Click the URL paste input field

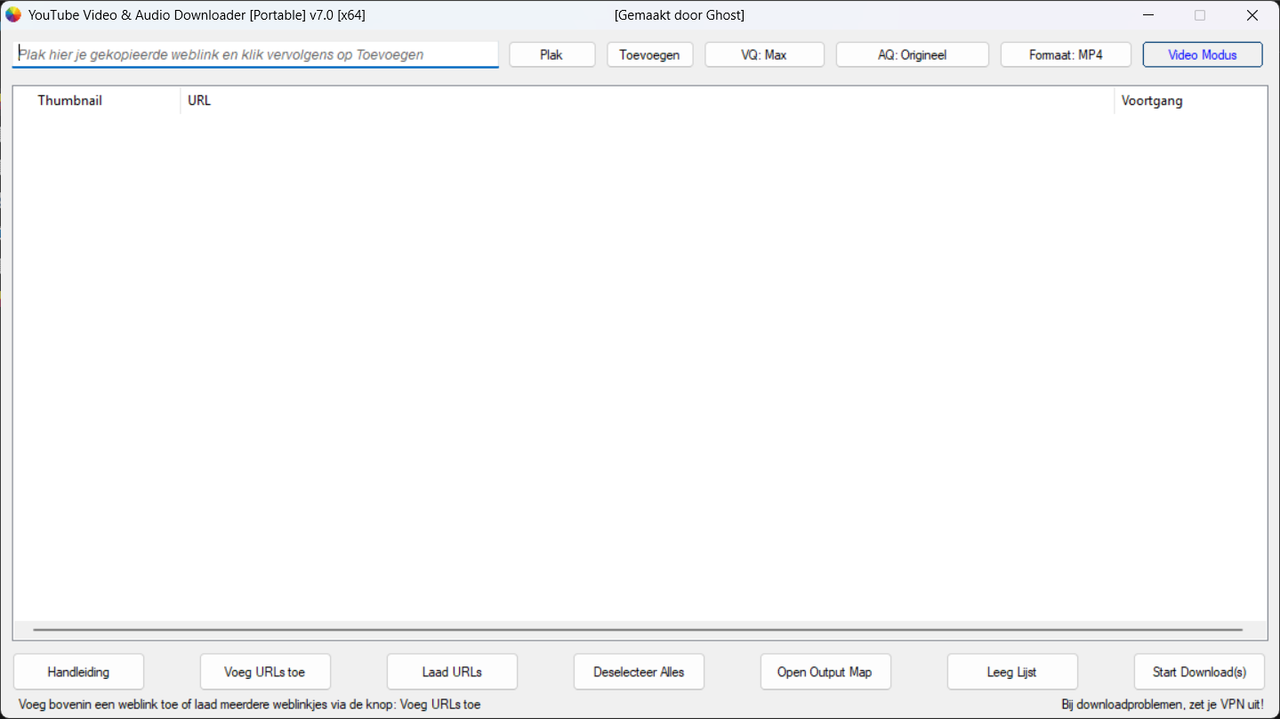(x=255, y=55)
